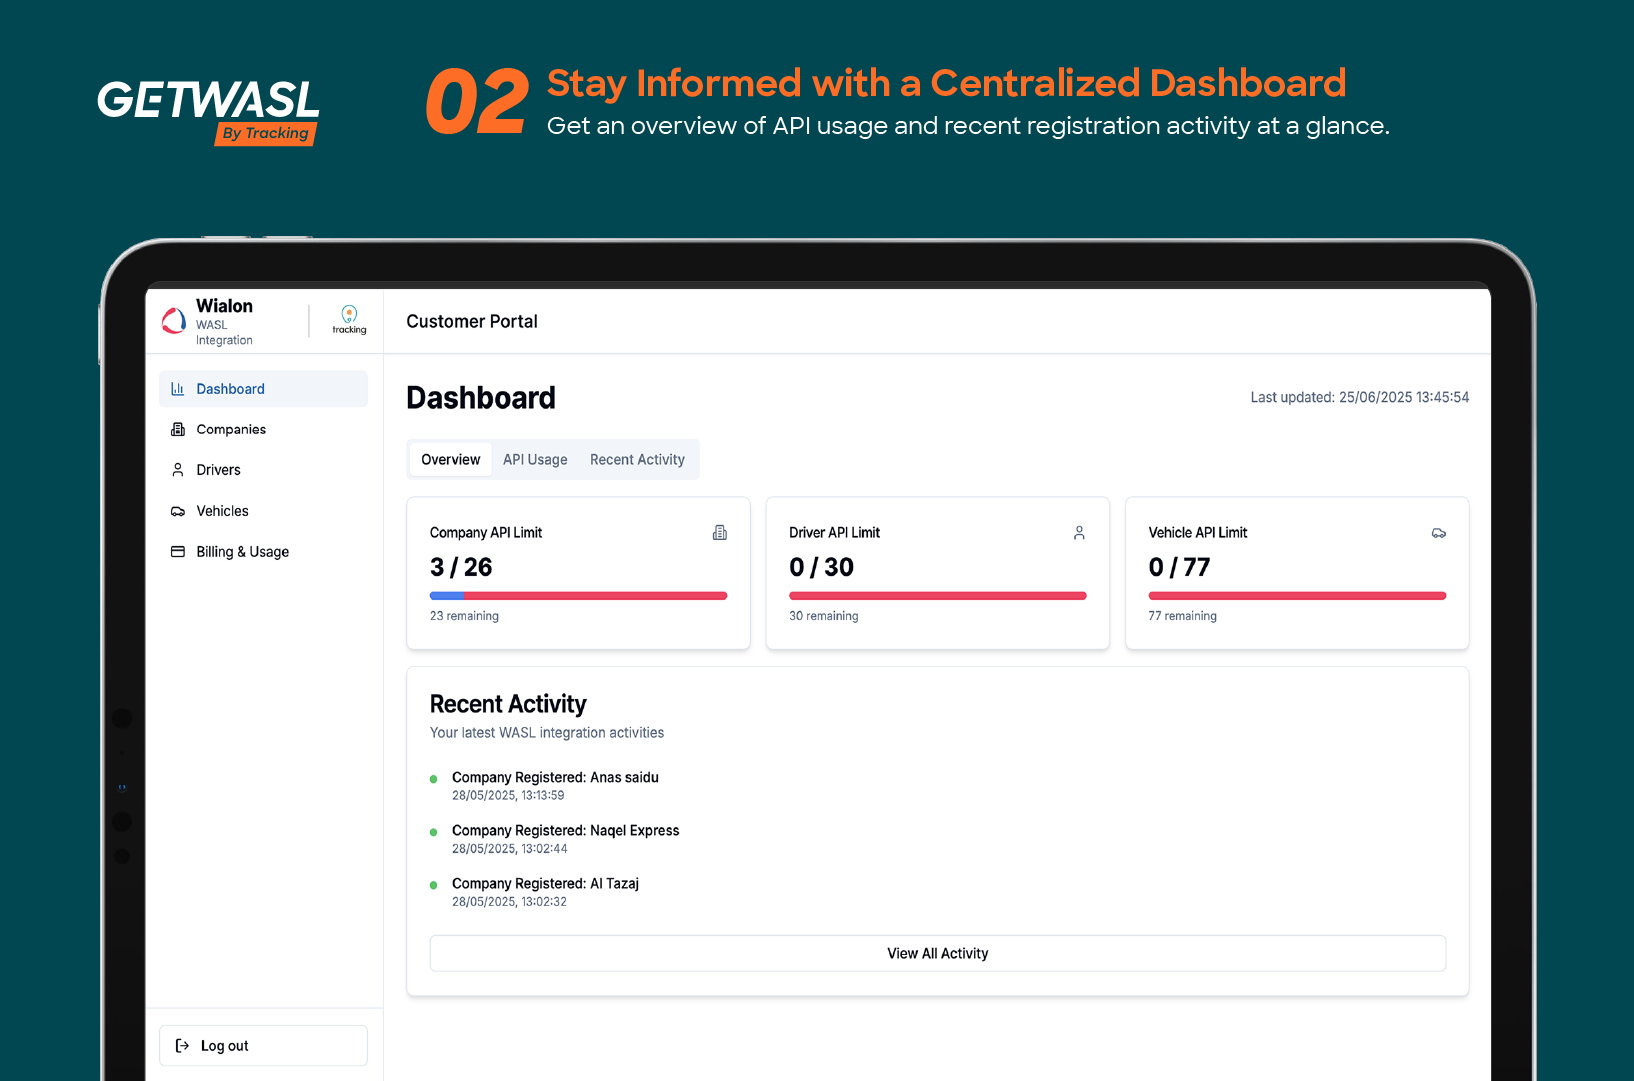Click the timestamp "28/05/2025, 13:13:59"
This screenshot has width=1634, height=1081.
508,796
